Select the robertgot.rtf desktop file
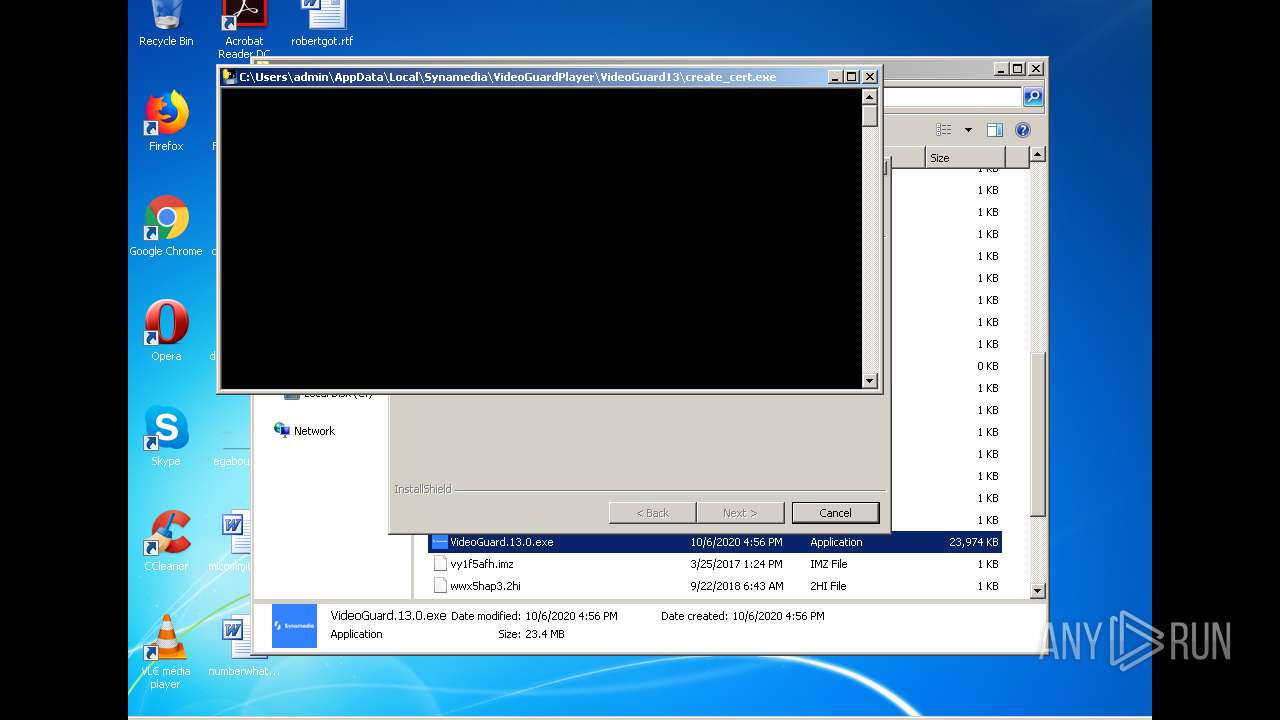Screen dimensions: 1280x720 (322, 23)
